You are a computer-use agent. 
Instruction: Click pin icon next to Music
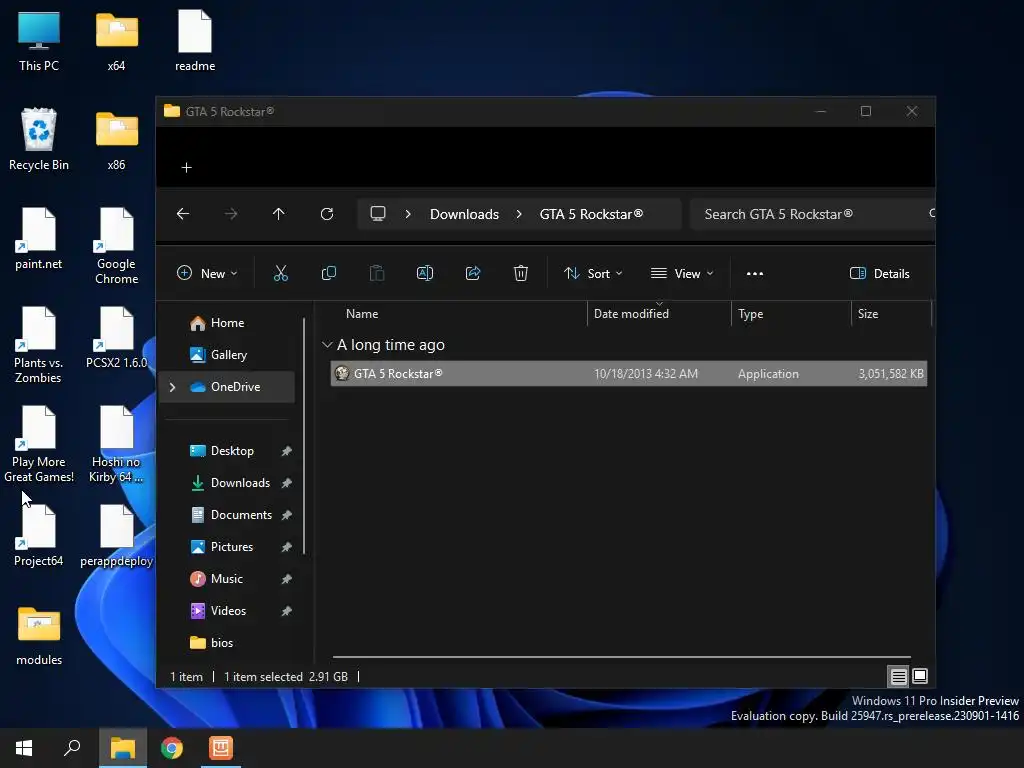(x=286, y=579)
